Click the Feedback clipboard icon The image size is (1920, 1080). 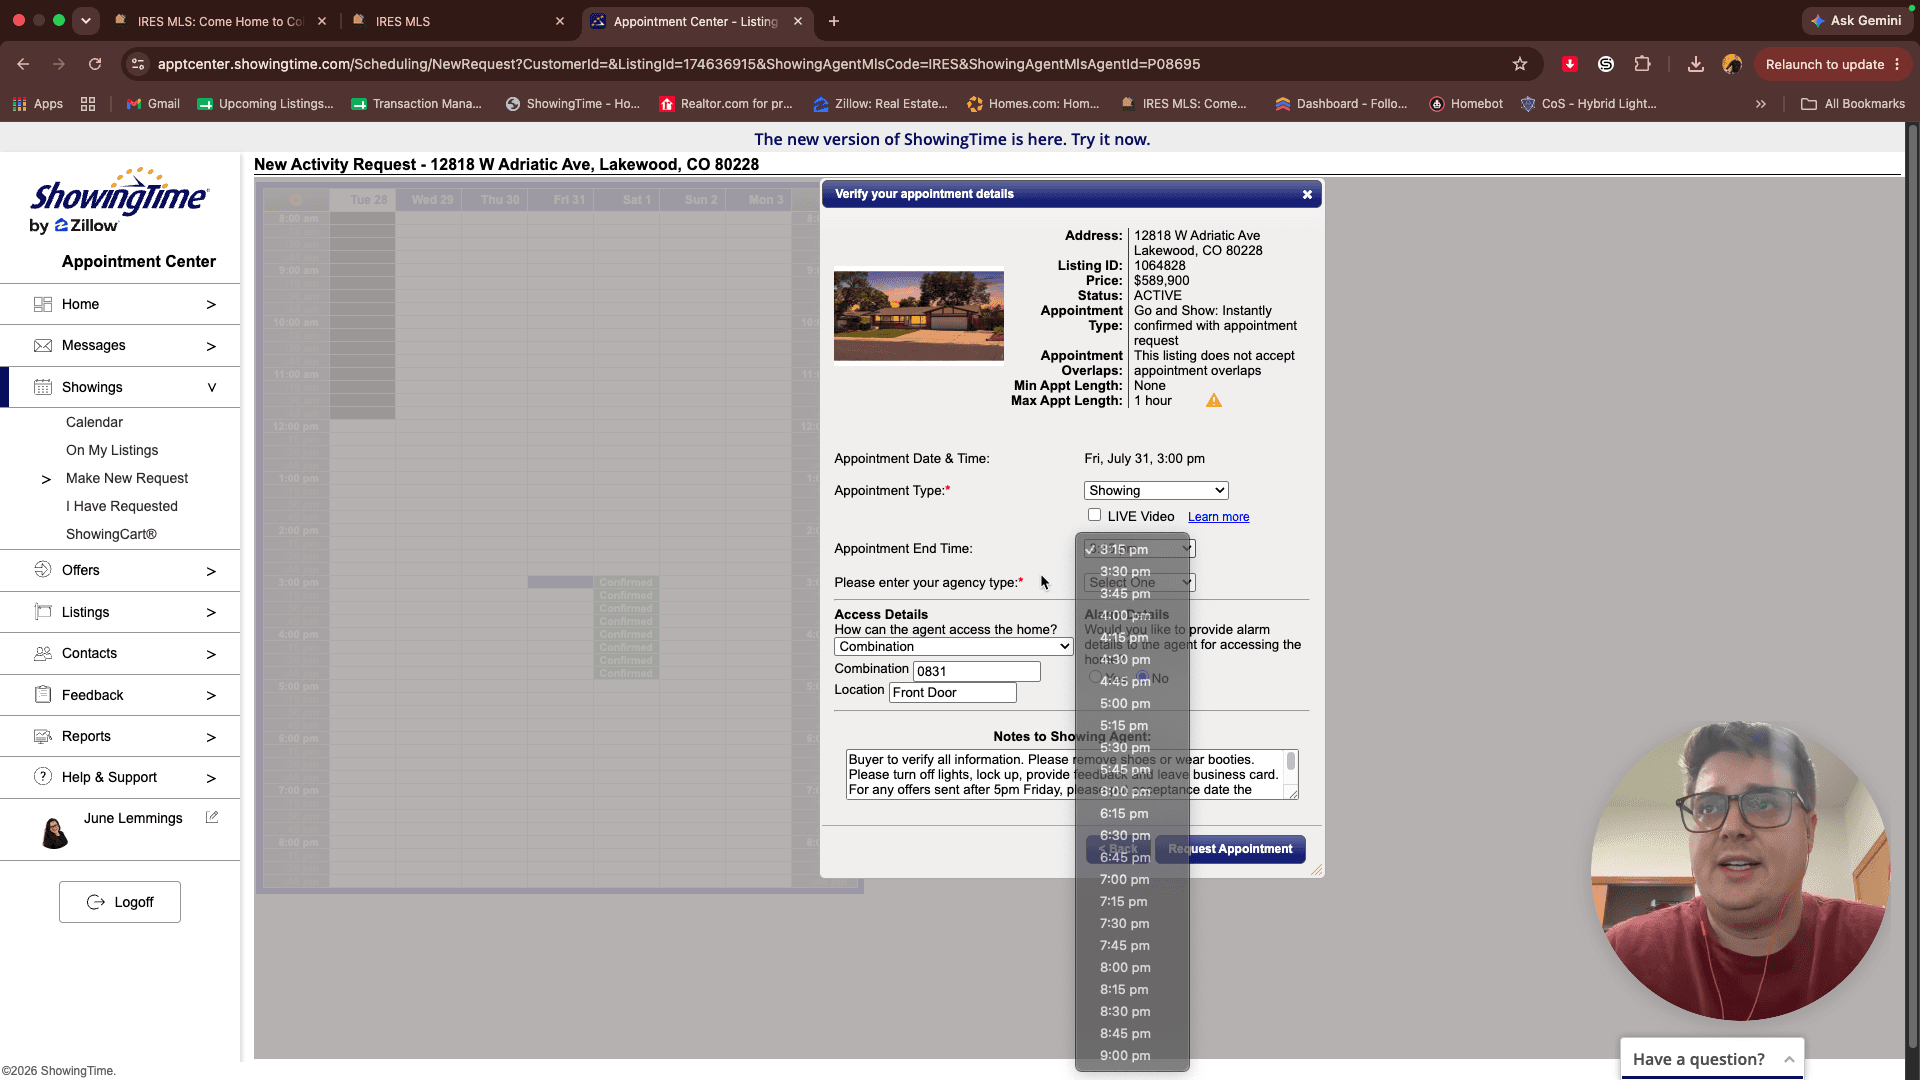click(x=43, y=695)
